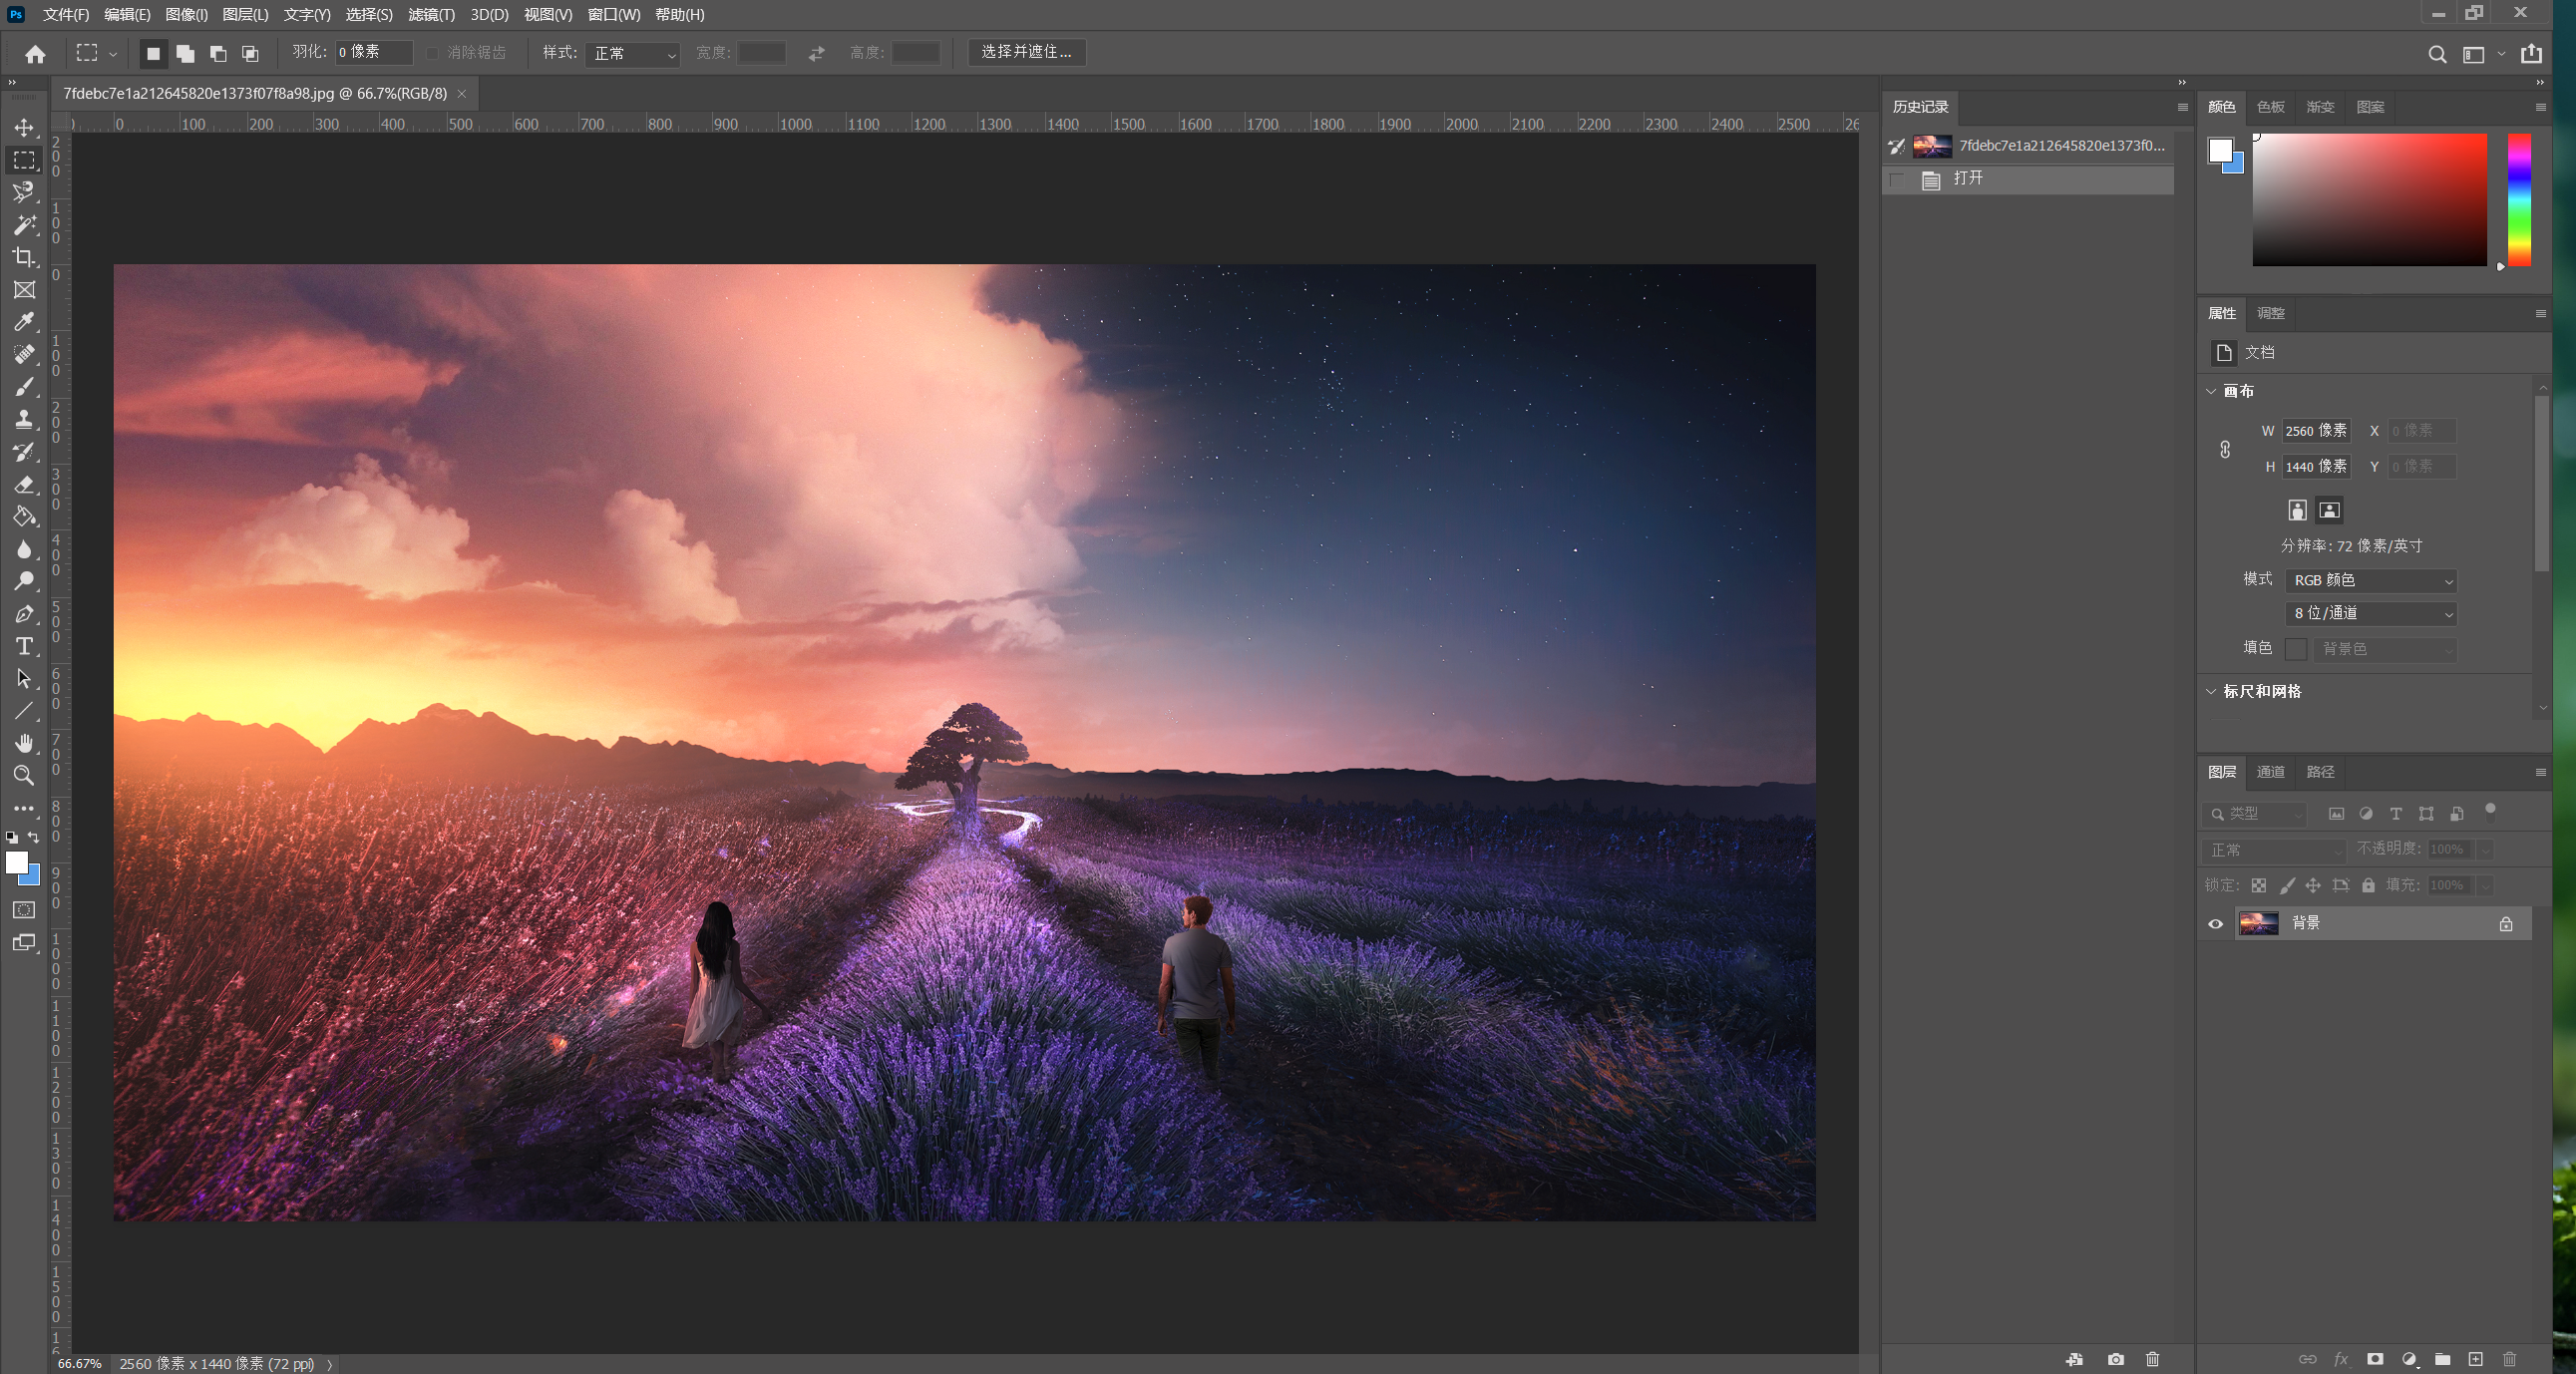Viewport: 2576px width, 1374px height.
Task: Switch to the 通道 tab
Action: click(x=2270, y=772)
